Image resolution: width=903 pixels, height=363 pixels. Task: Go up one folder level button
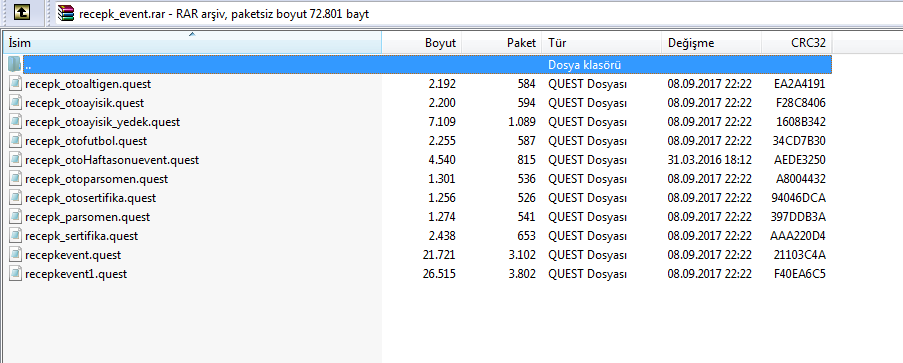click(22, 12)
